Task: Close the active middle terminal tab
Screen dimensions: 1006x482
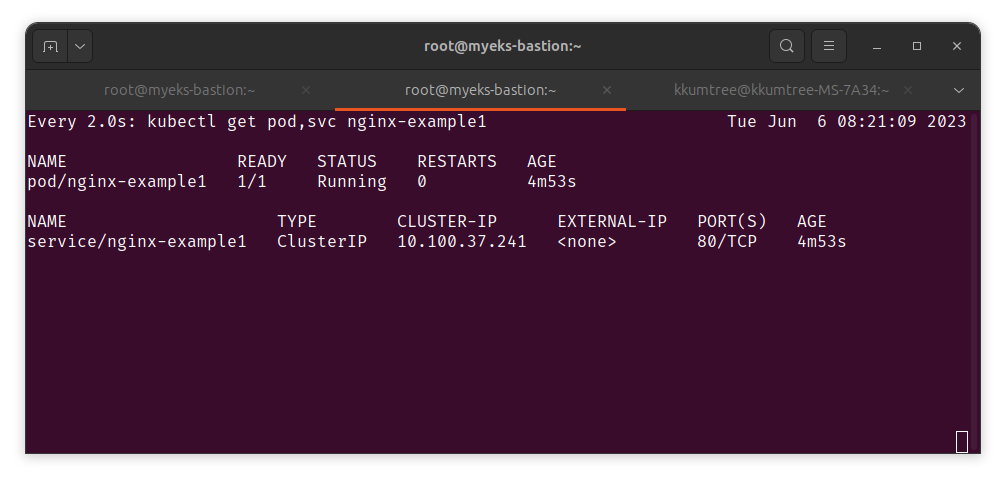Action: [607, 90]
